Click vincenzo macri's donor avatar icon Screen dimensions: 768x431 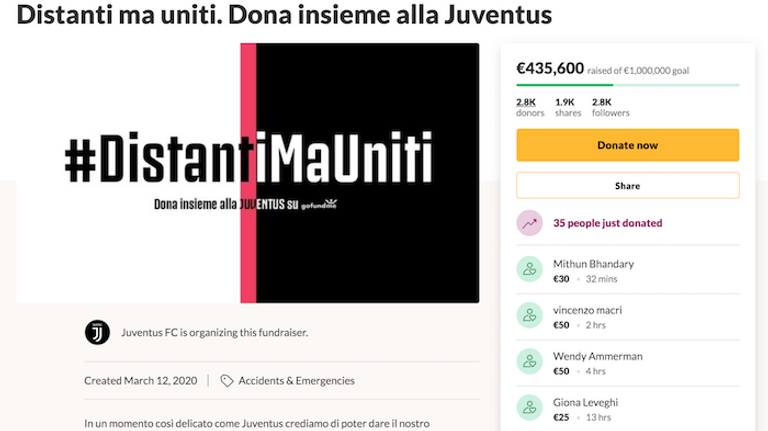point(529,316)
